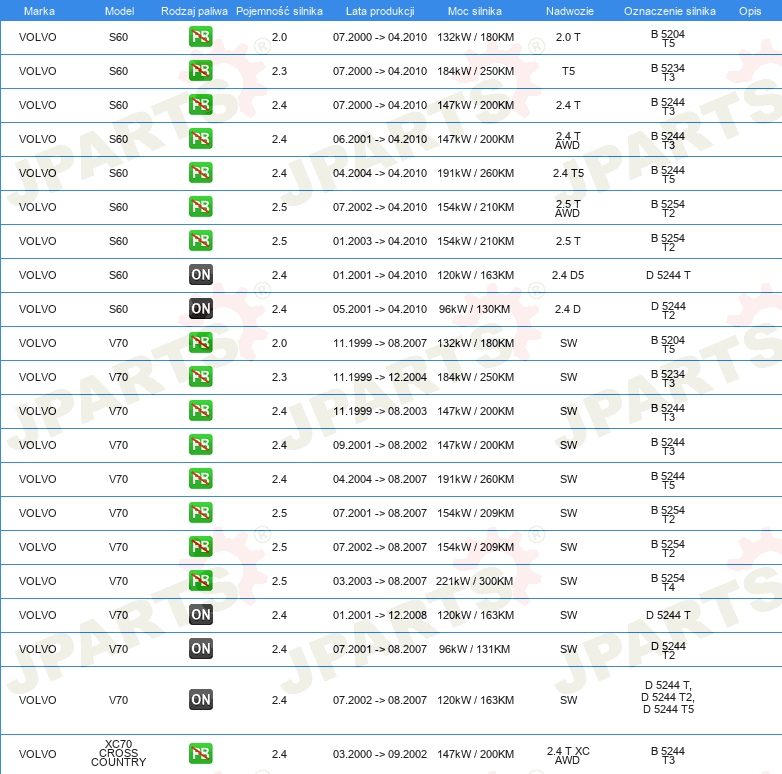Click petrol icon in S60 01.2003 2.5 T row
Screen dimensions: 782x774
tap(201, 240)
